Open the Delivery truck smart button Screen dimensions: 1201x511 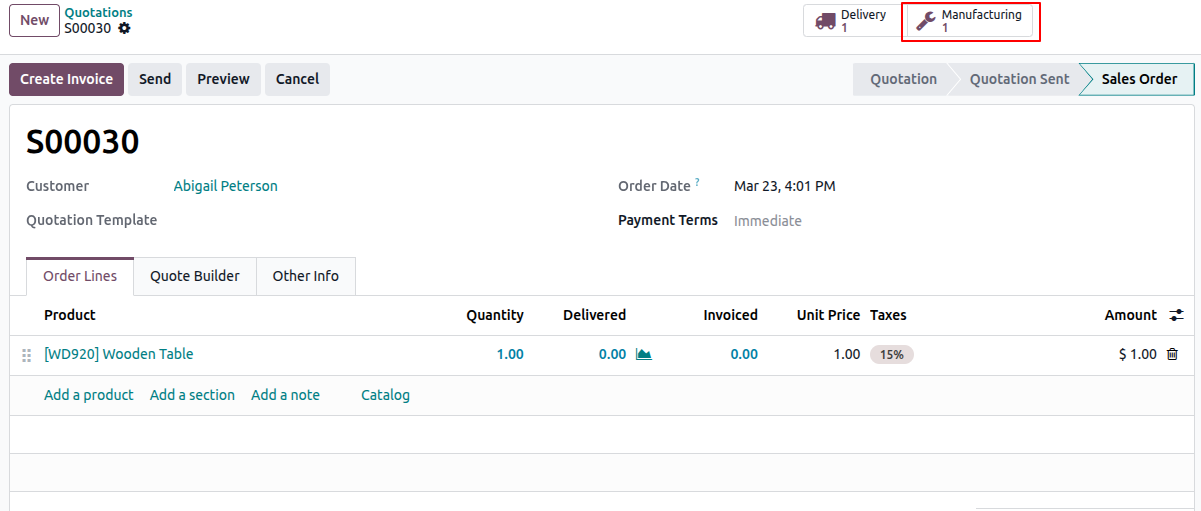click(x=855, y=21)
